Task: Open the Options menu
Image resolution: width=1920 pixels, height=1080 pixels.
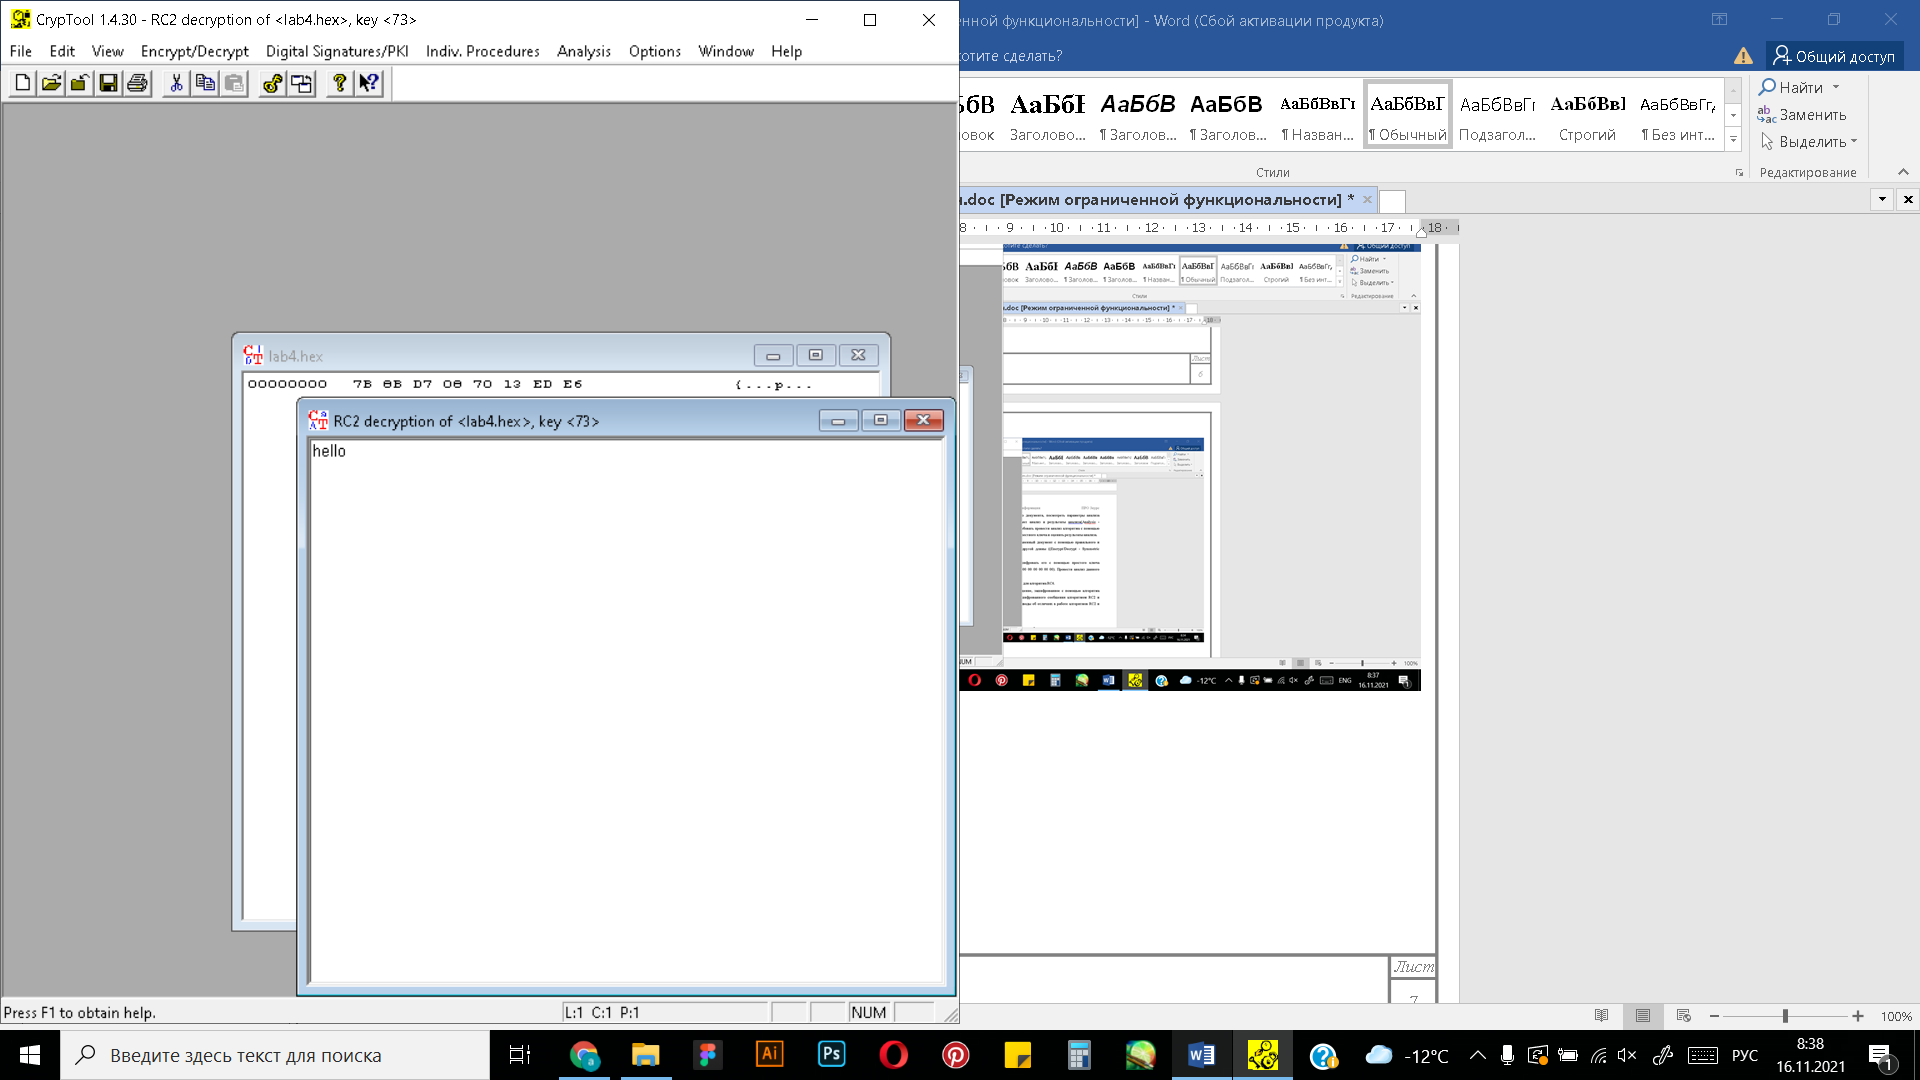Action: coord(655,51)
